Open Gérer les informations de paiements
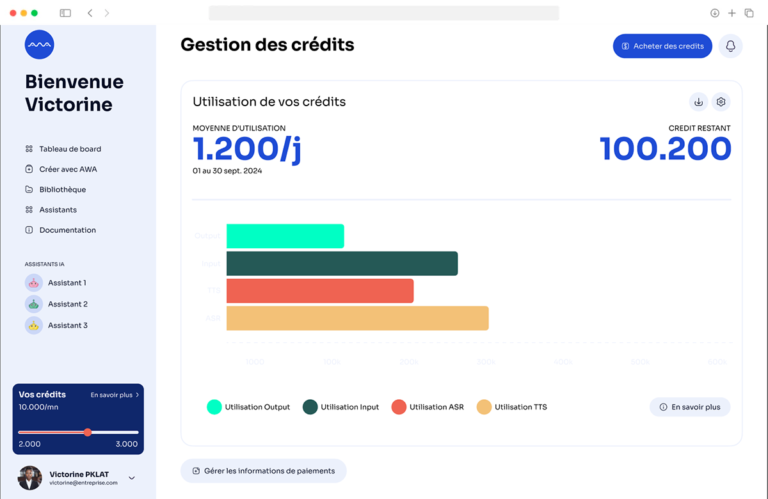The width and height of the screenshot is (768, 499). [x=264, y=471]
